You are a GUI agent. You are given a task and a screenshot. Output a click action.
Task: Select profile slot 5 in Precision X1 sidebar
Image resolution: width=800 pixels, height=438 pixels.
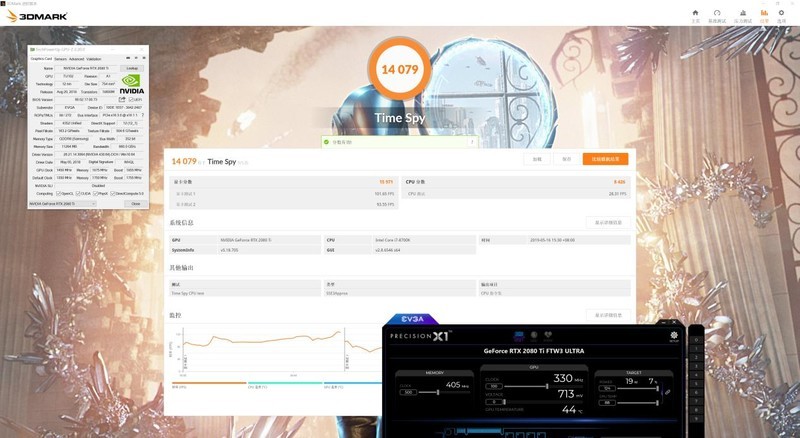coord(696,384)
